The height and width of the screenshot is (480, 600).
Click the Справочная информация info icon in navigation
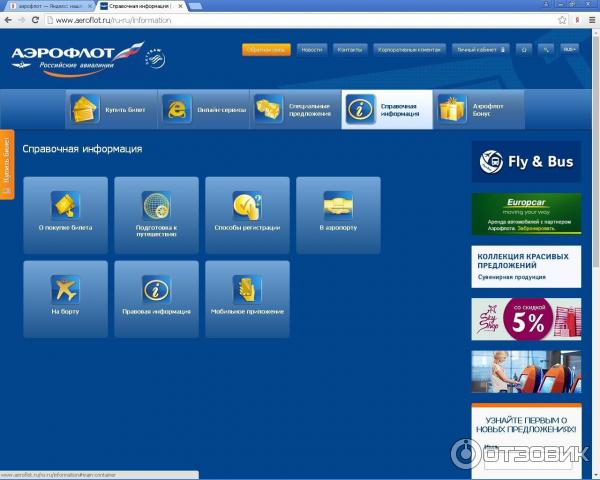pos(360,109)
